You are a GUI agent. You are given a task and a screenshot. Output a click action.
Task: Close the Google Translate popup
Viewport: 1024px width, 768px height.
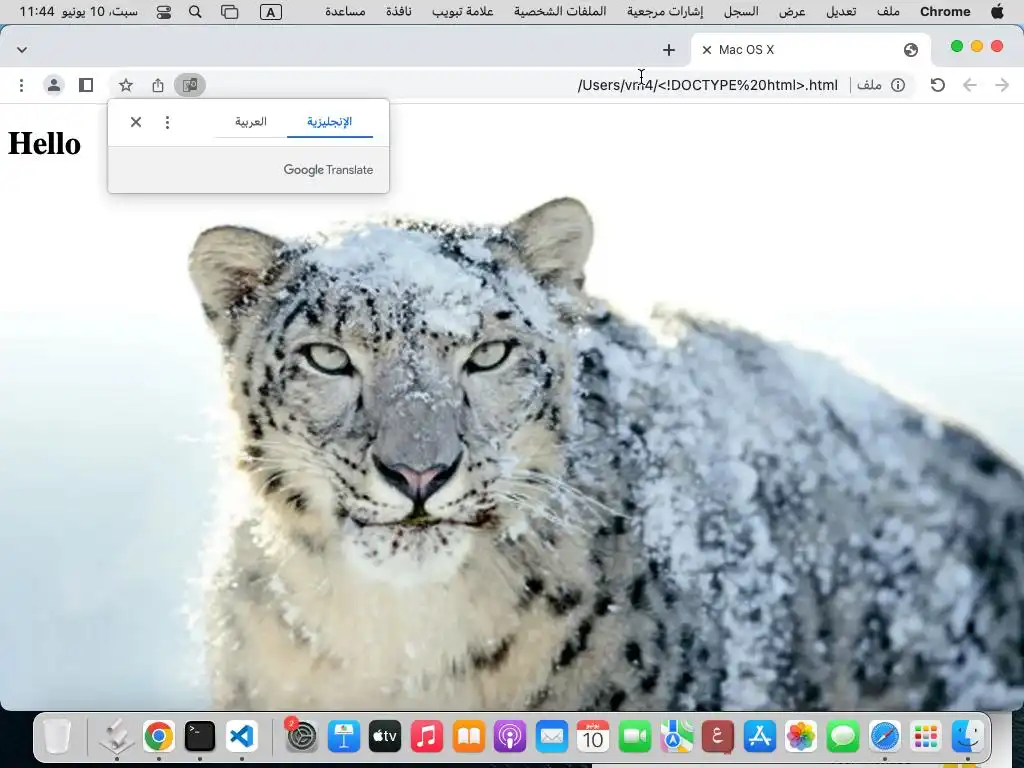(x=136, y=122)
